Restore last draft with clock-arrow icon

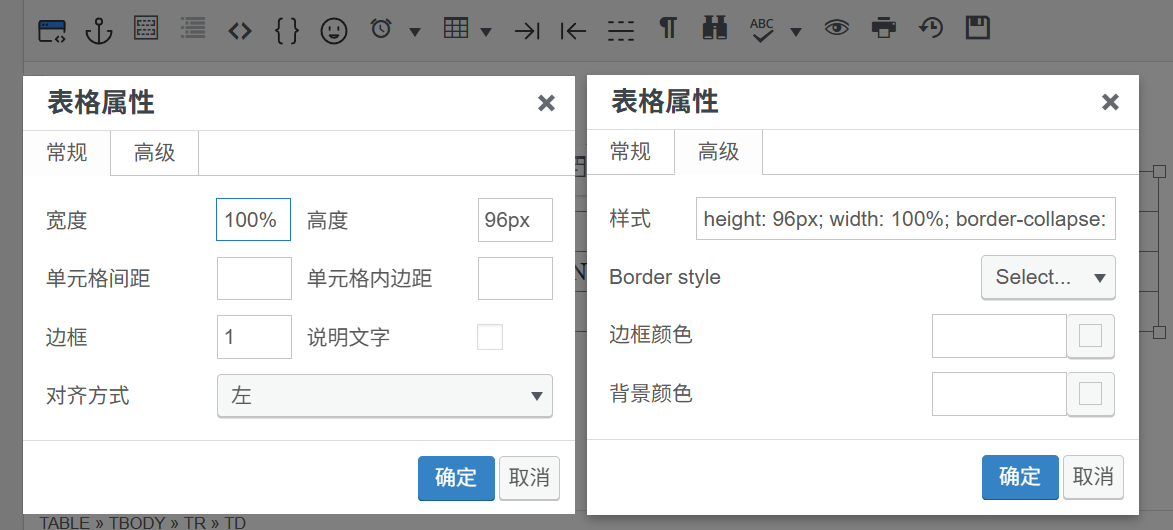(931, 28)
